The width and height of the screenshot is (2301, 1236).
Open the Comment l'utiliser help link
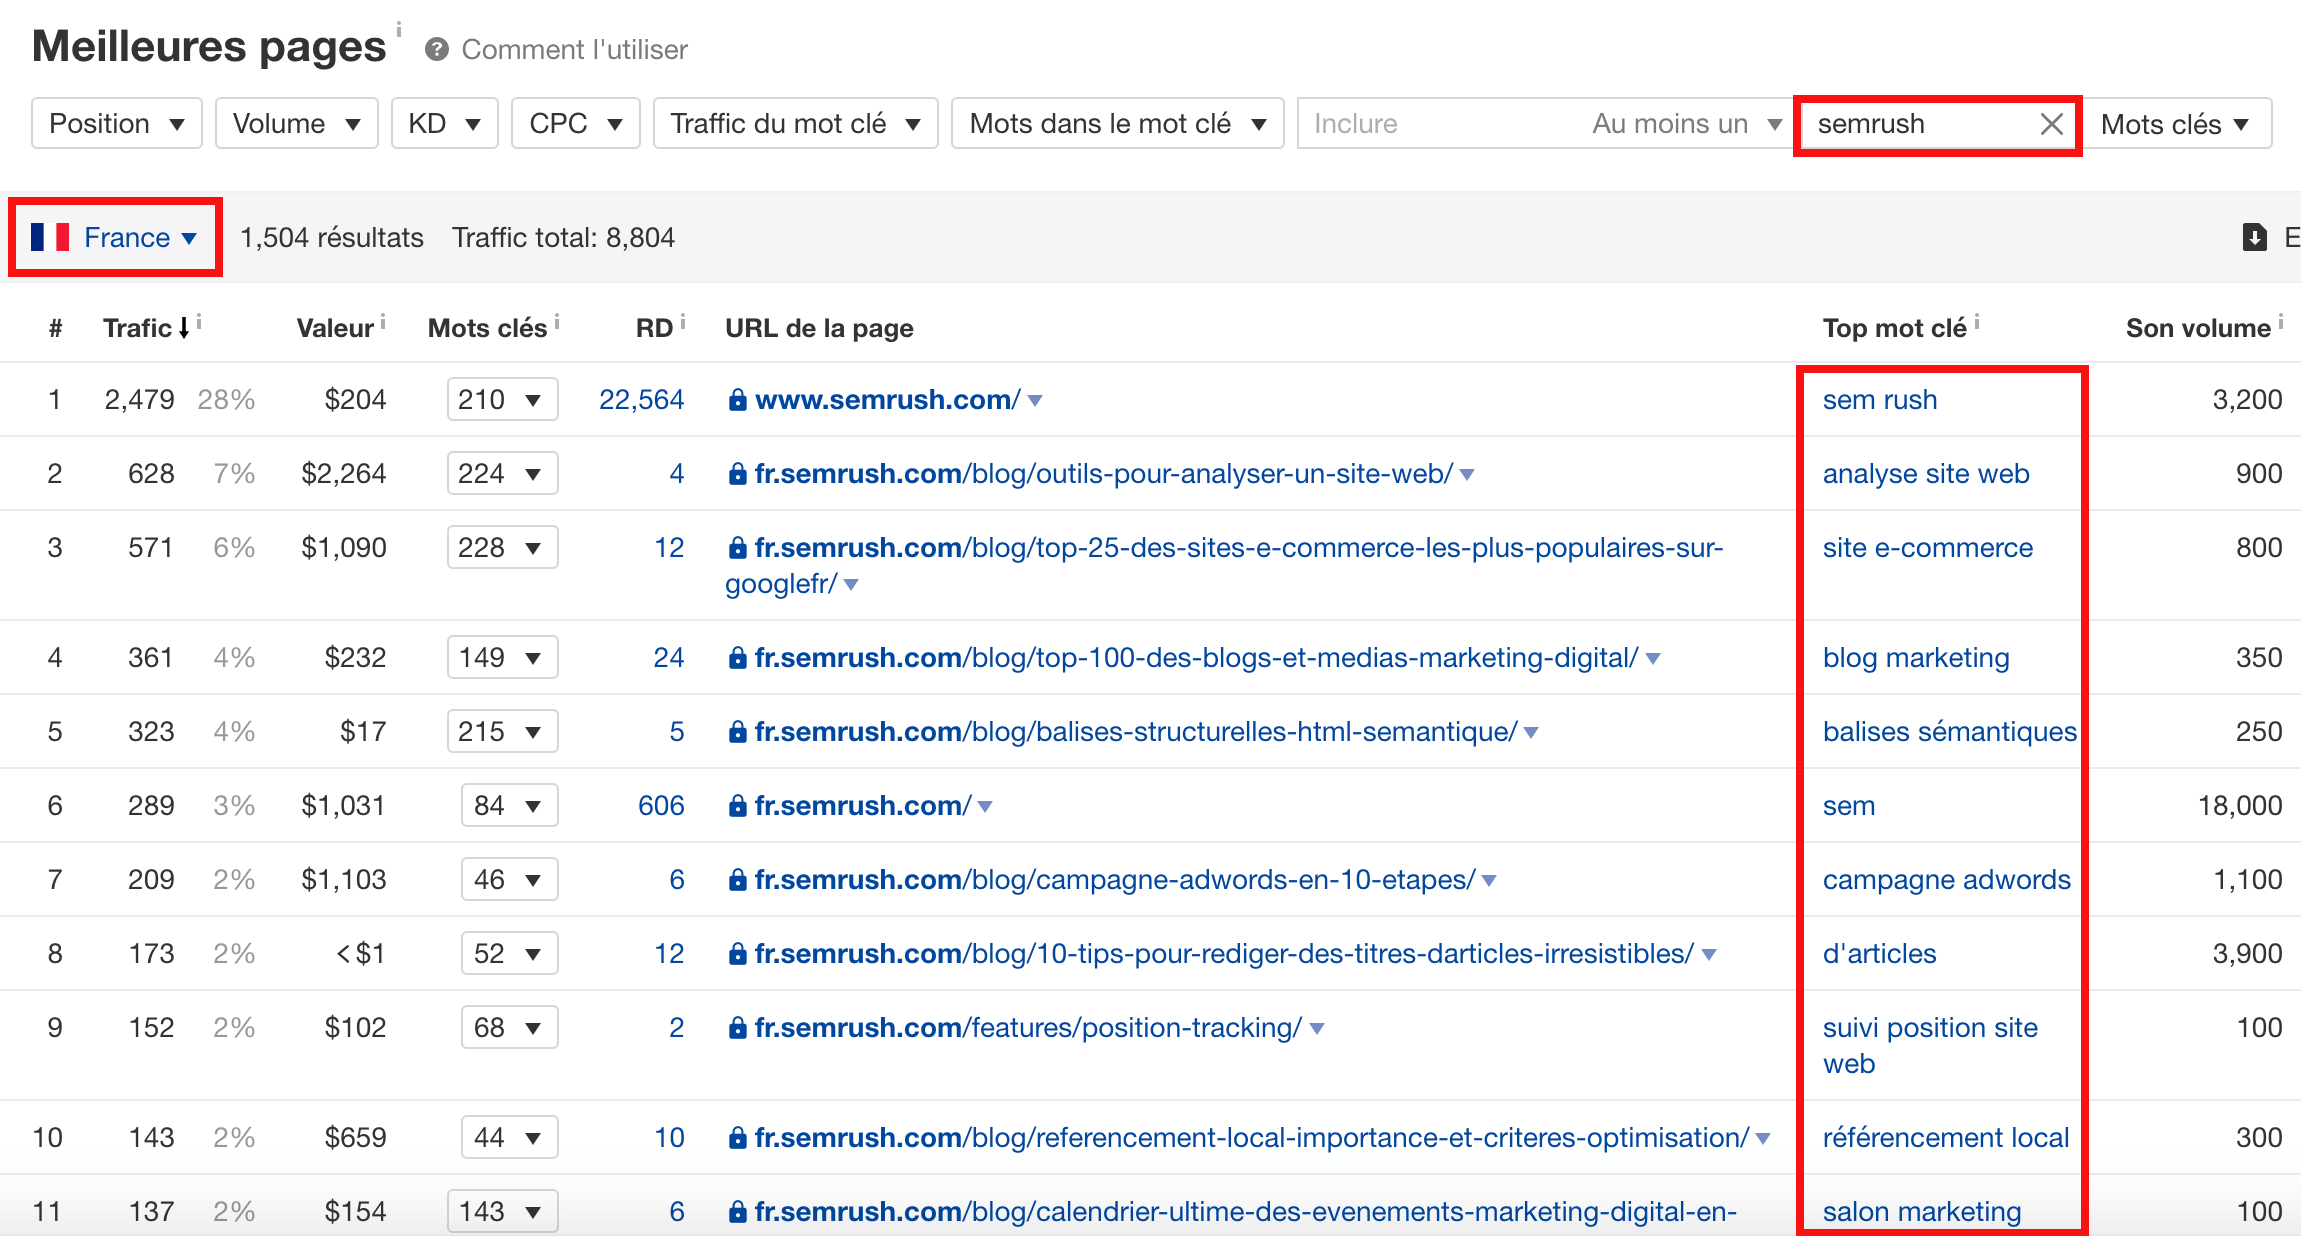(575, 49)
